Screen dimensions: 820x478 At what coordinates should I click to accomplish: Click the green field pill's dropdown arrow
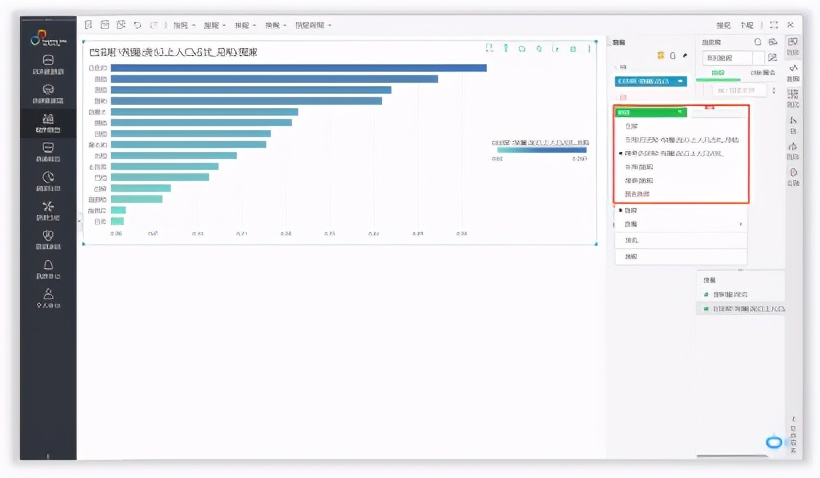coord(680,112)
